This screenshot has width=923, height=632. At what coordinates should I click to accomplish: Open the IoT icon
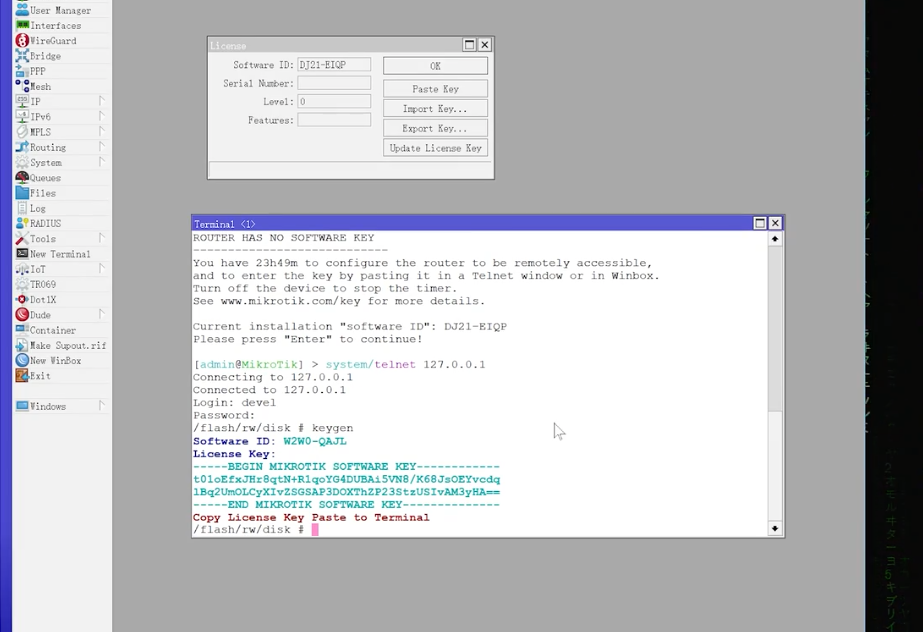(x=22, y=269)
